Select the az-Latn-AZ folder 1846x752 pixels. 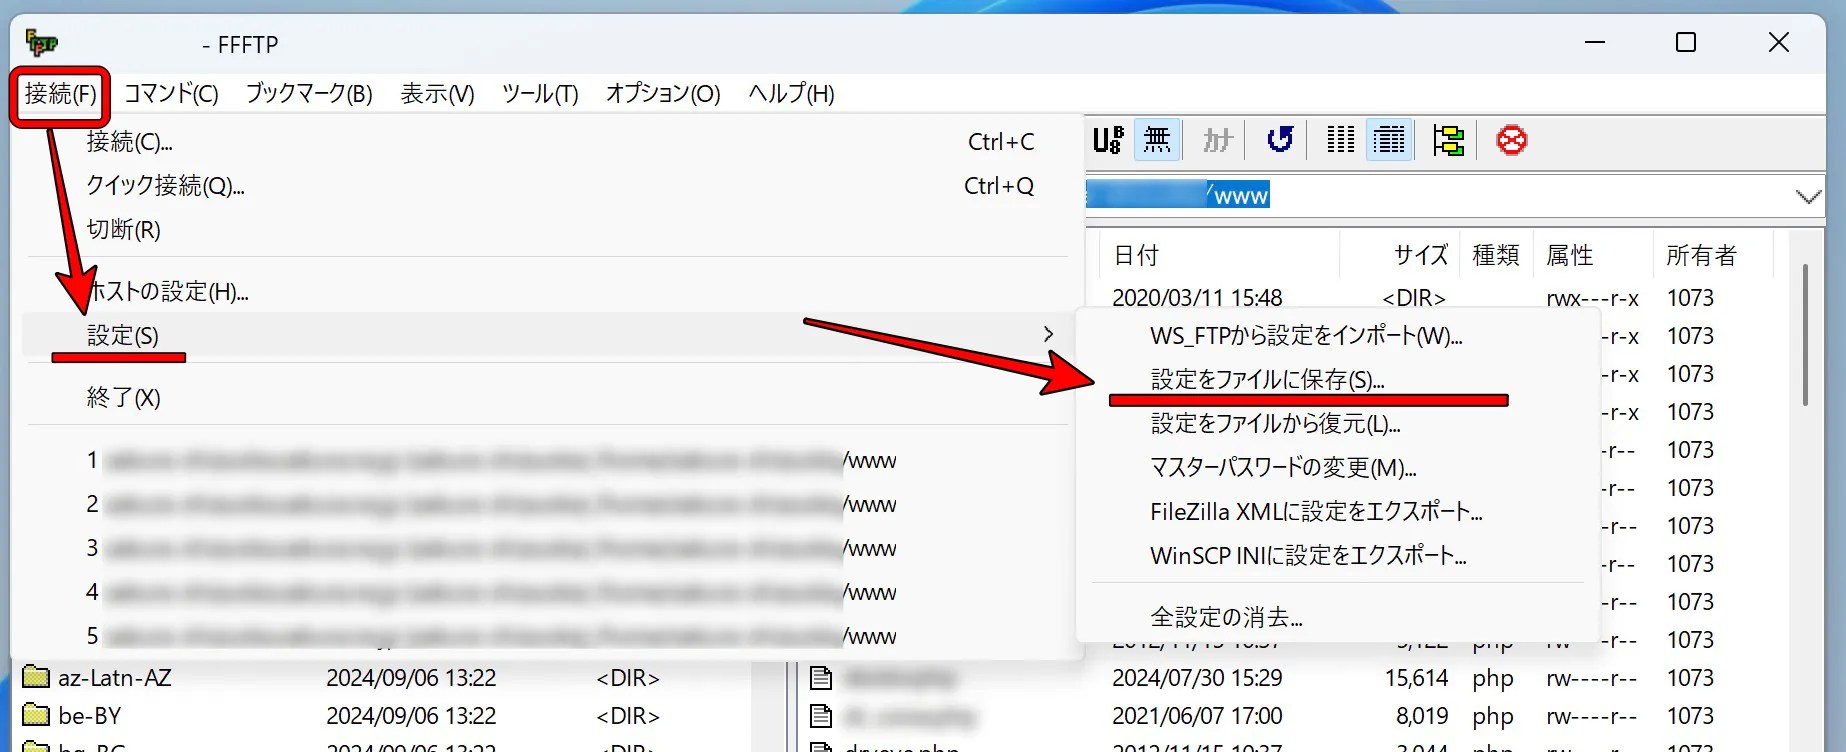coord(115,678)
